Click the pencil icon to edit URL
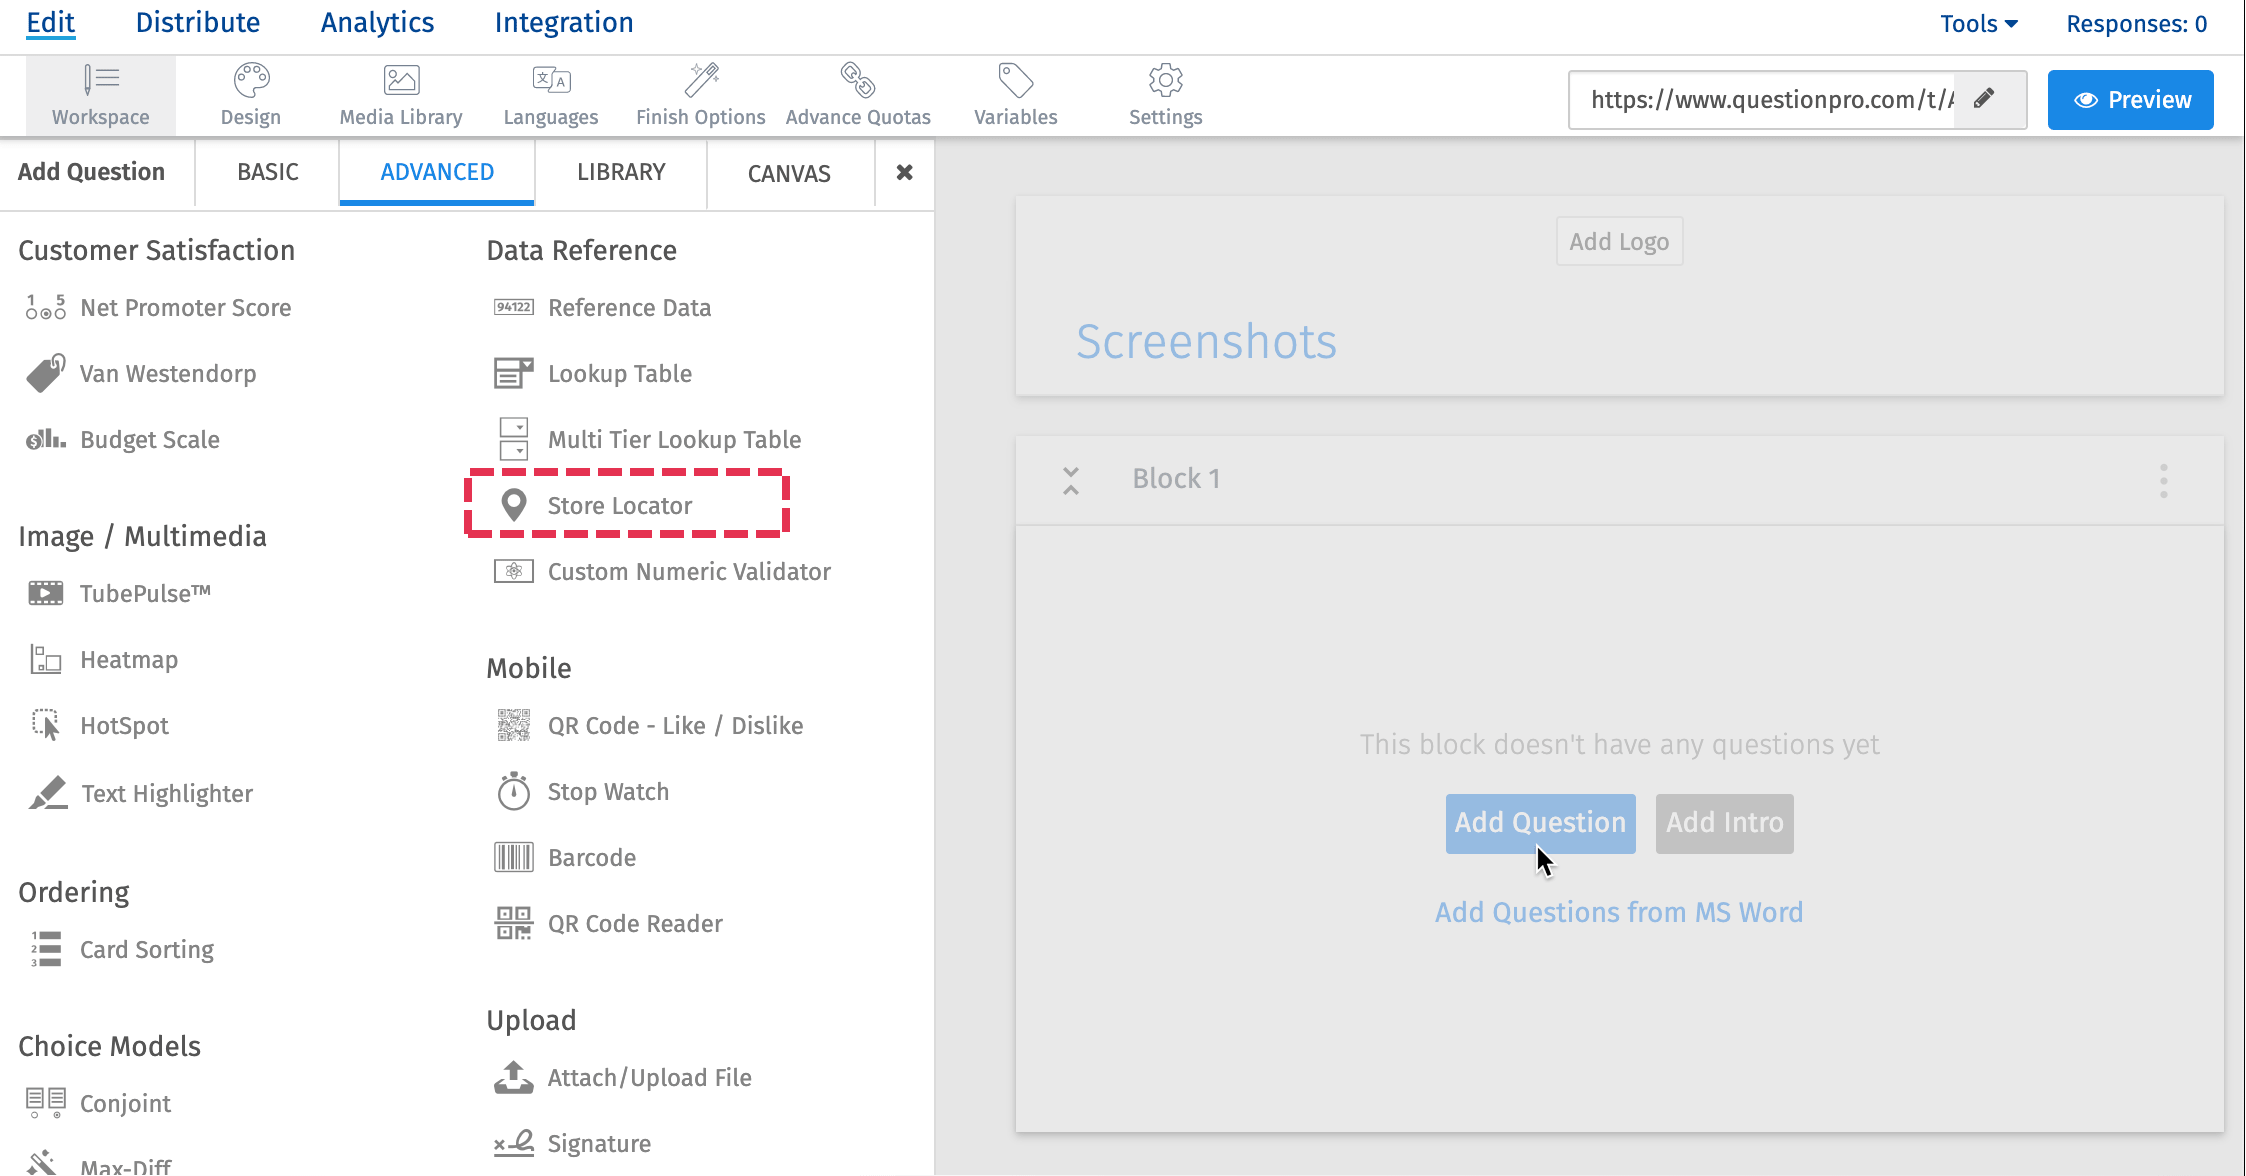 [1984, 99]
